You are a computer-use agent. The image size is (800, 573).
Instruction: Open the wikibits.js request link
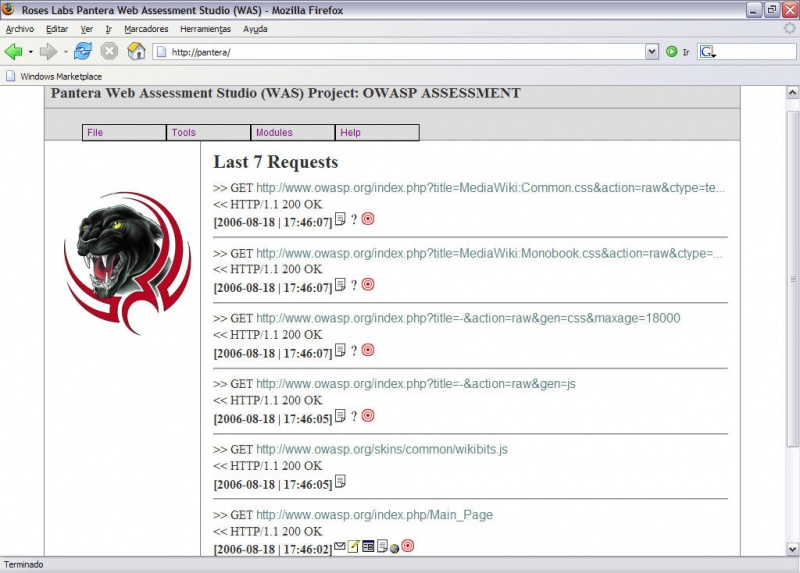(x=381, y=449)
